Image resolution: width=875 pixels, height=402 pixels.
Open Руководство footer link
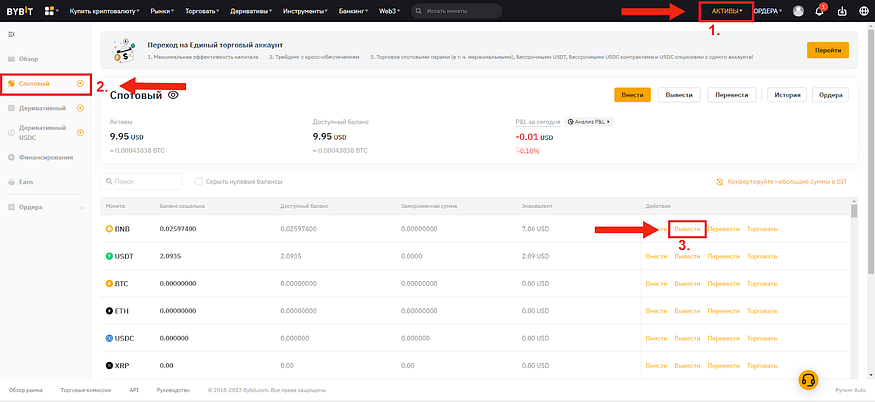click(x=174, y=390)
